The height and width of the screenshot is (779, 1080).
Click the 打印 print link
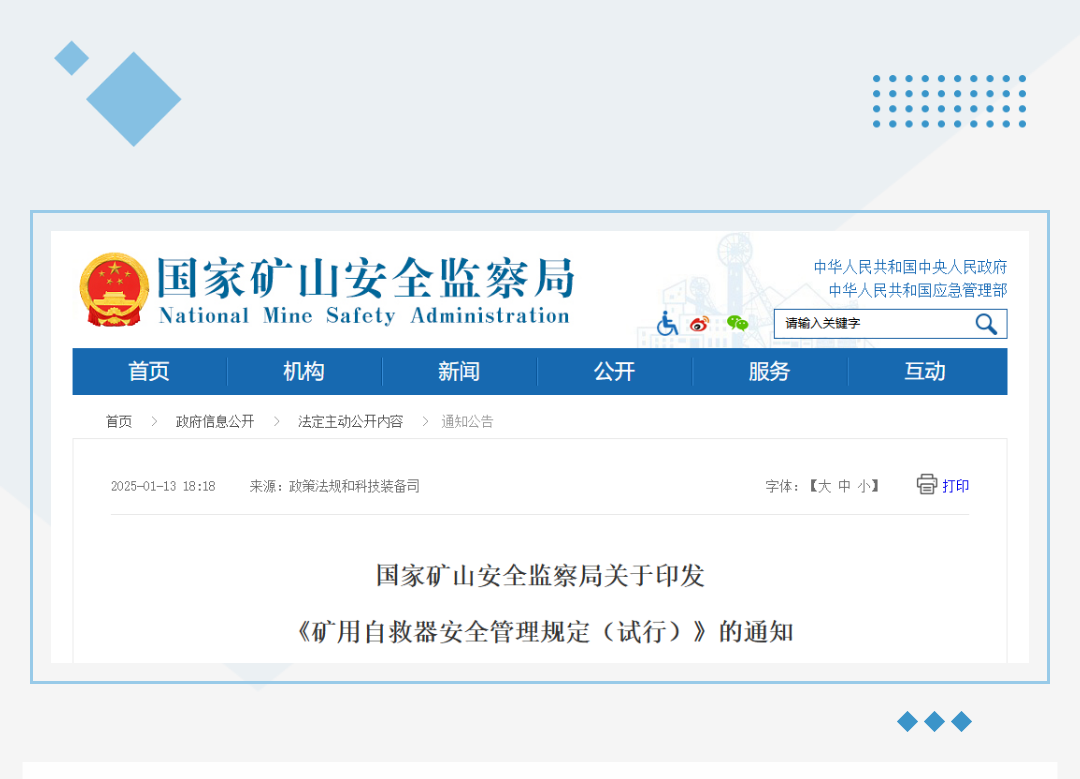tap(955, 486)
